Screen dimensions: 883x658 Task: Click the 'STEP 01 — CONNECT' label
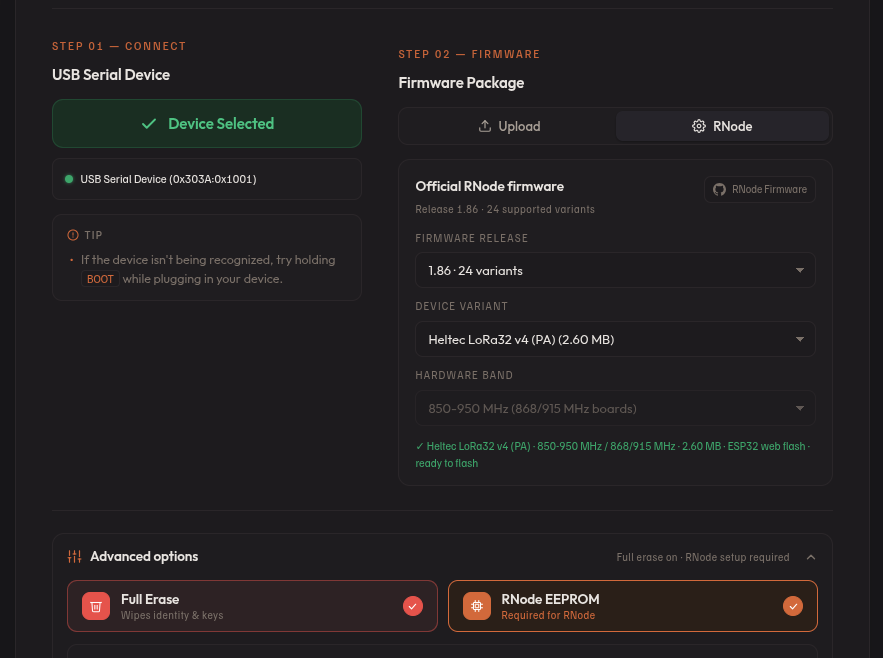point(119,46)
